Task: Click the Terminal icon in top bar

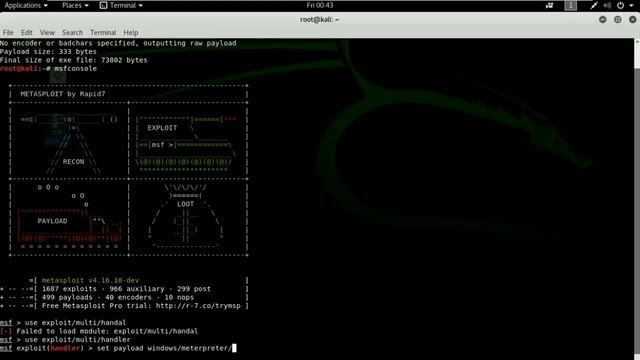Action: [104, 5]
